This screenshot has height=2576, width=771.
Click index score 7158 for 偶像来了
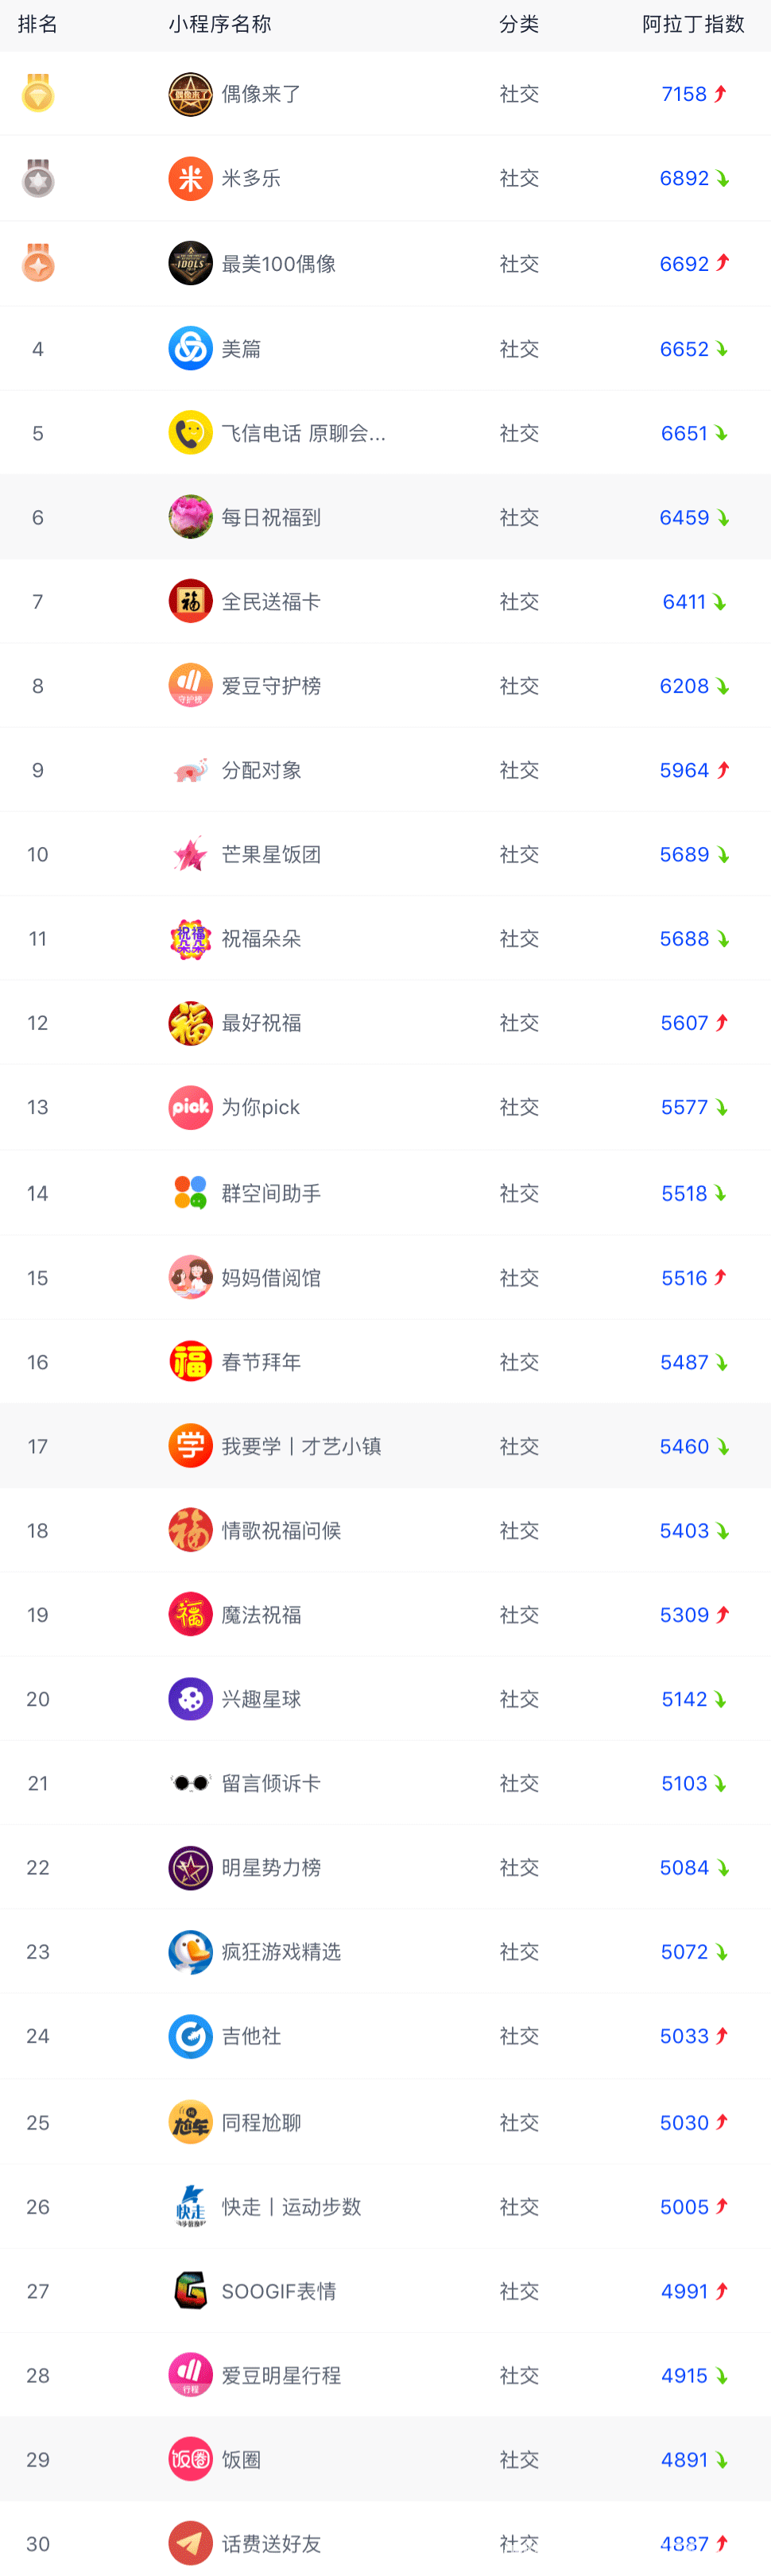coord(684,94)
